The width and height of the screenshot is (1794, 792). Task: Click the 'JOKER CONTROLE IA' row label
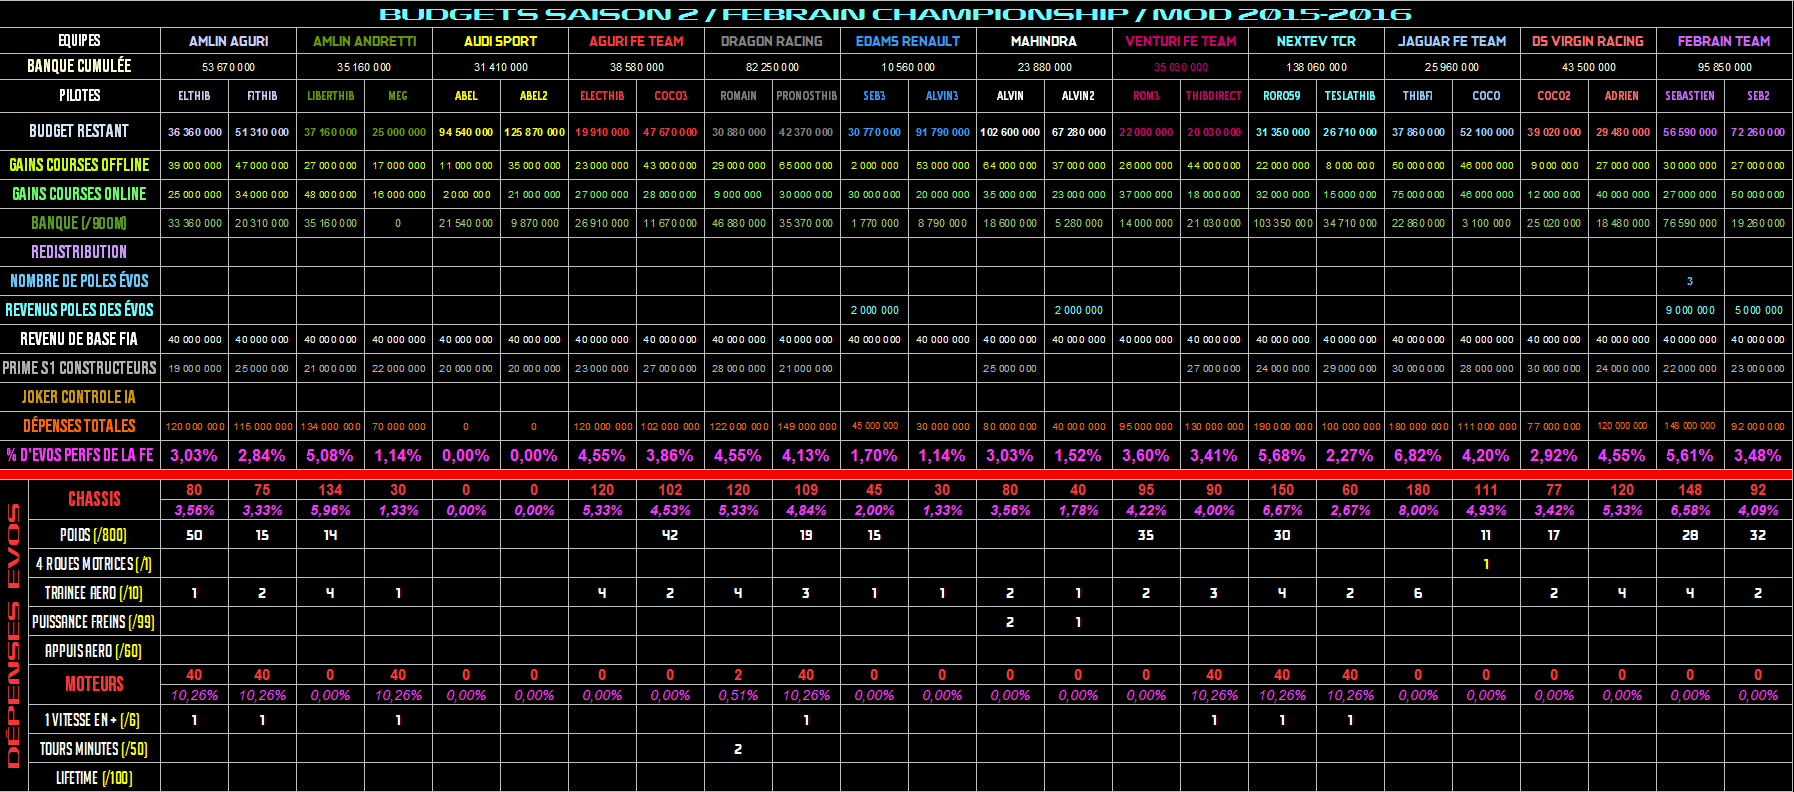pos(79,397)
